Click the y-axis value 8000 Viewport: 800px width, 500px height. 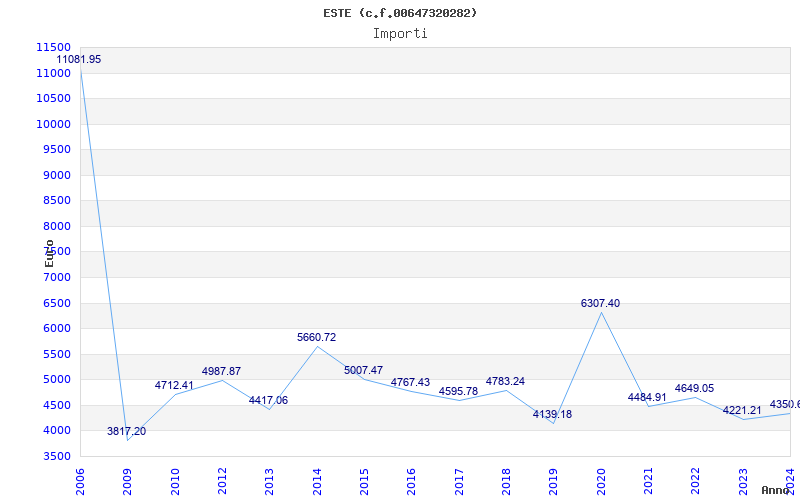57,226
